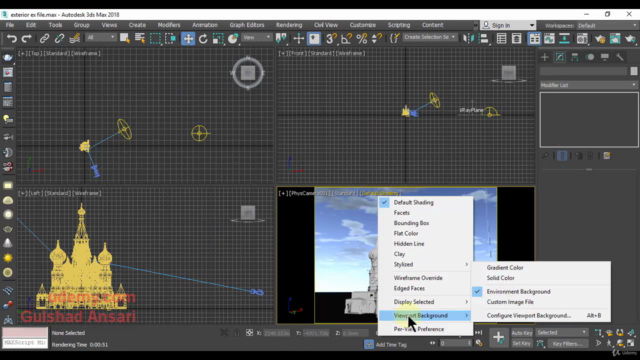Click the Set Key button
The width and height of the screenshot is (640, 360).
[x=522, y=343]
